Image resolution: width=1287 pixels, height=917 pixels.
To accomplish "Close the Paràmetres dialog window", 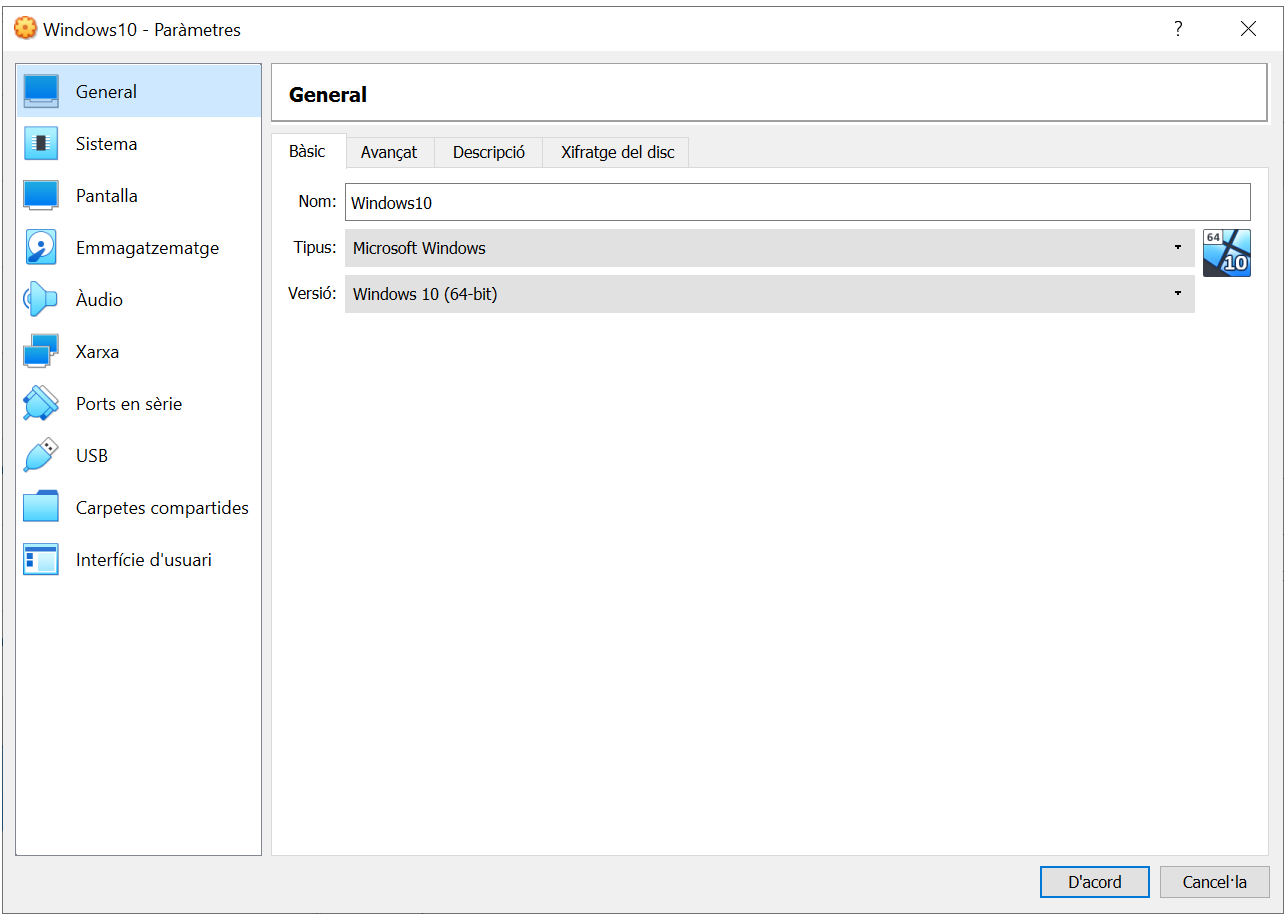I will pyautogui.click(x=1248, y=29).
